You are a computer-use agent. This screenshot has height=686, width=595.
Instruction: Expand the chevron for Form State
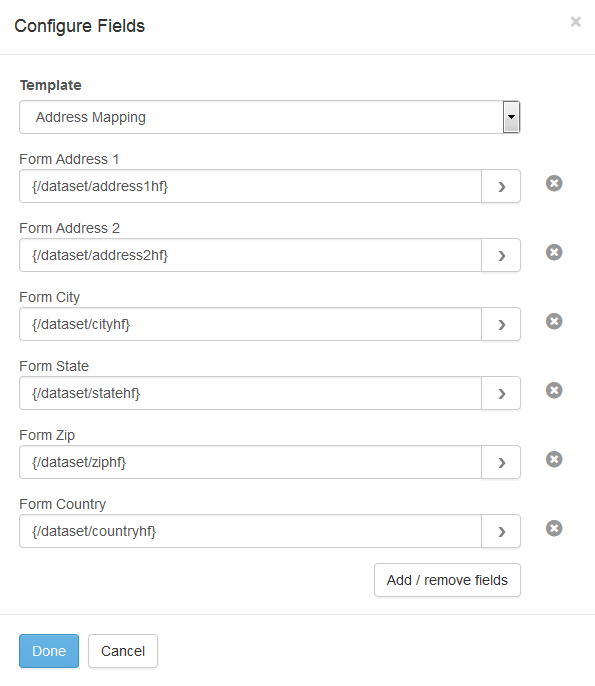[x=501, y=393]
